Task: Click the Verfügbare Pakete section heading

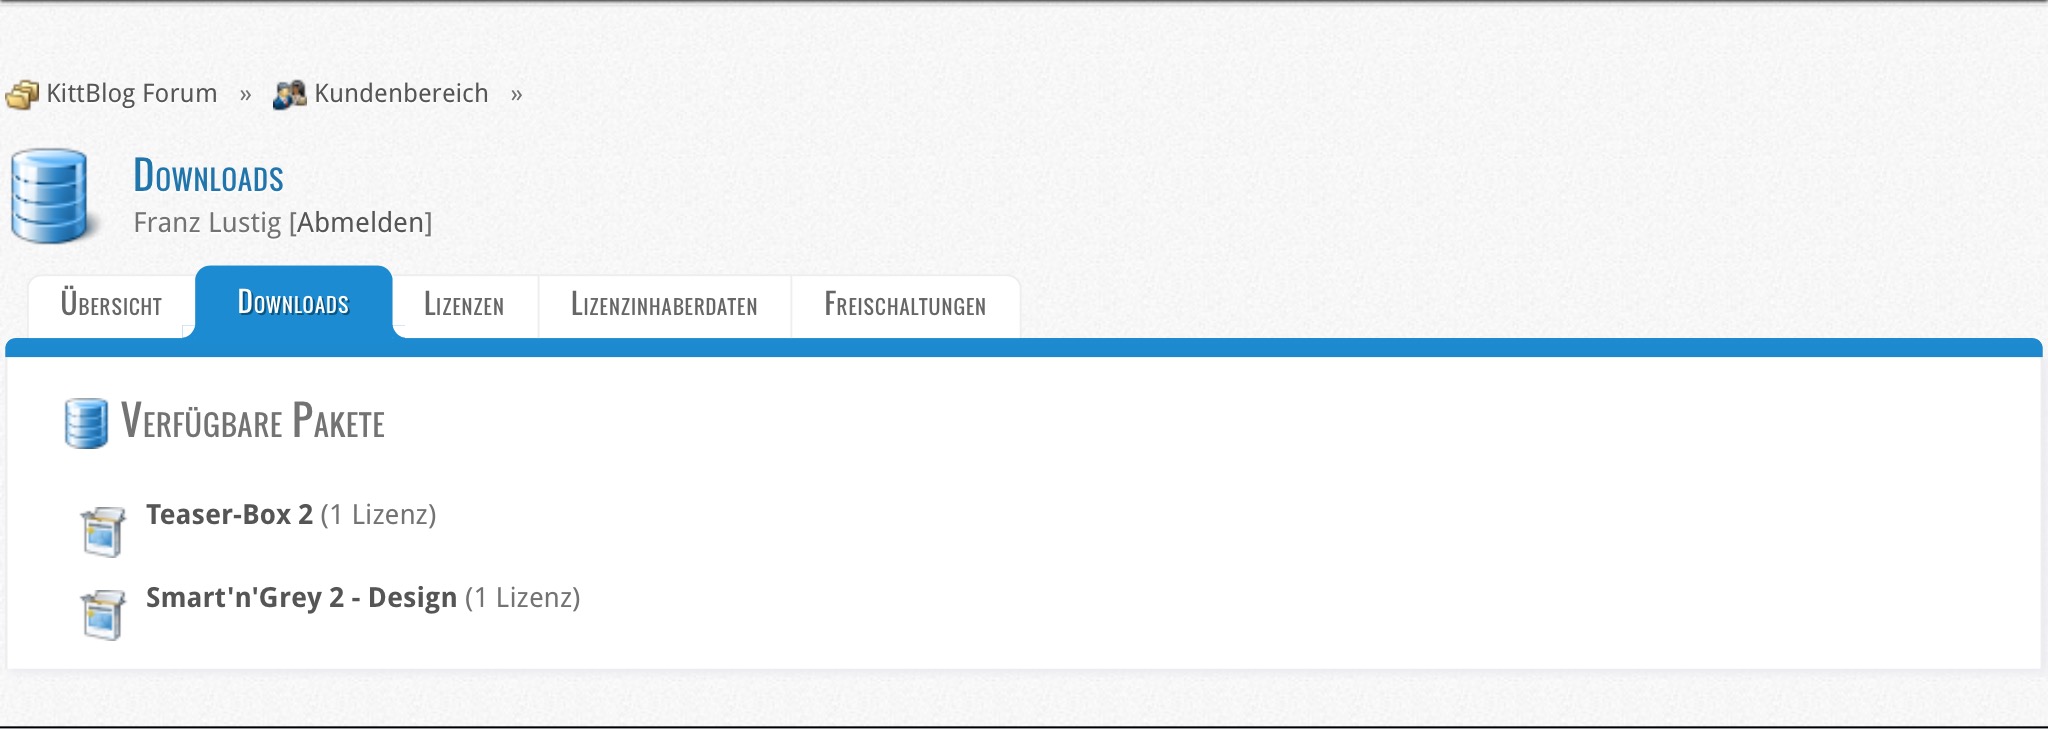Action: pos(253,421)
